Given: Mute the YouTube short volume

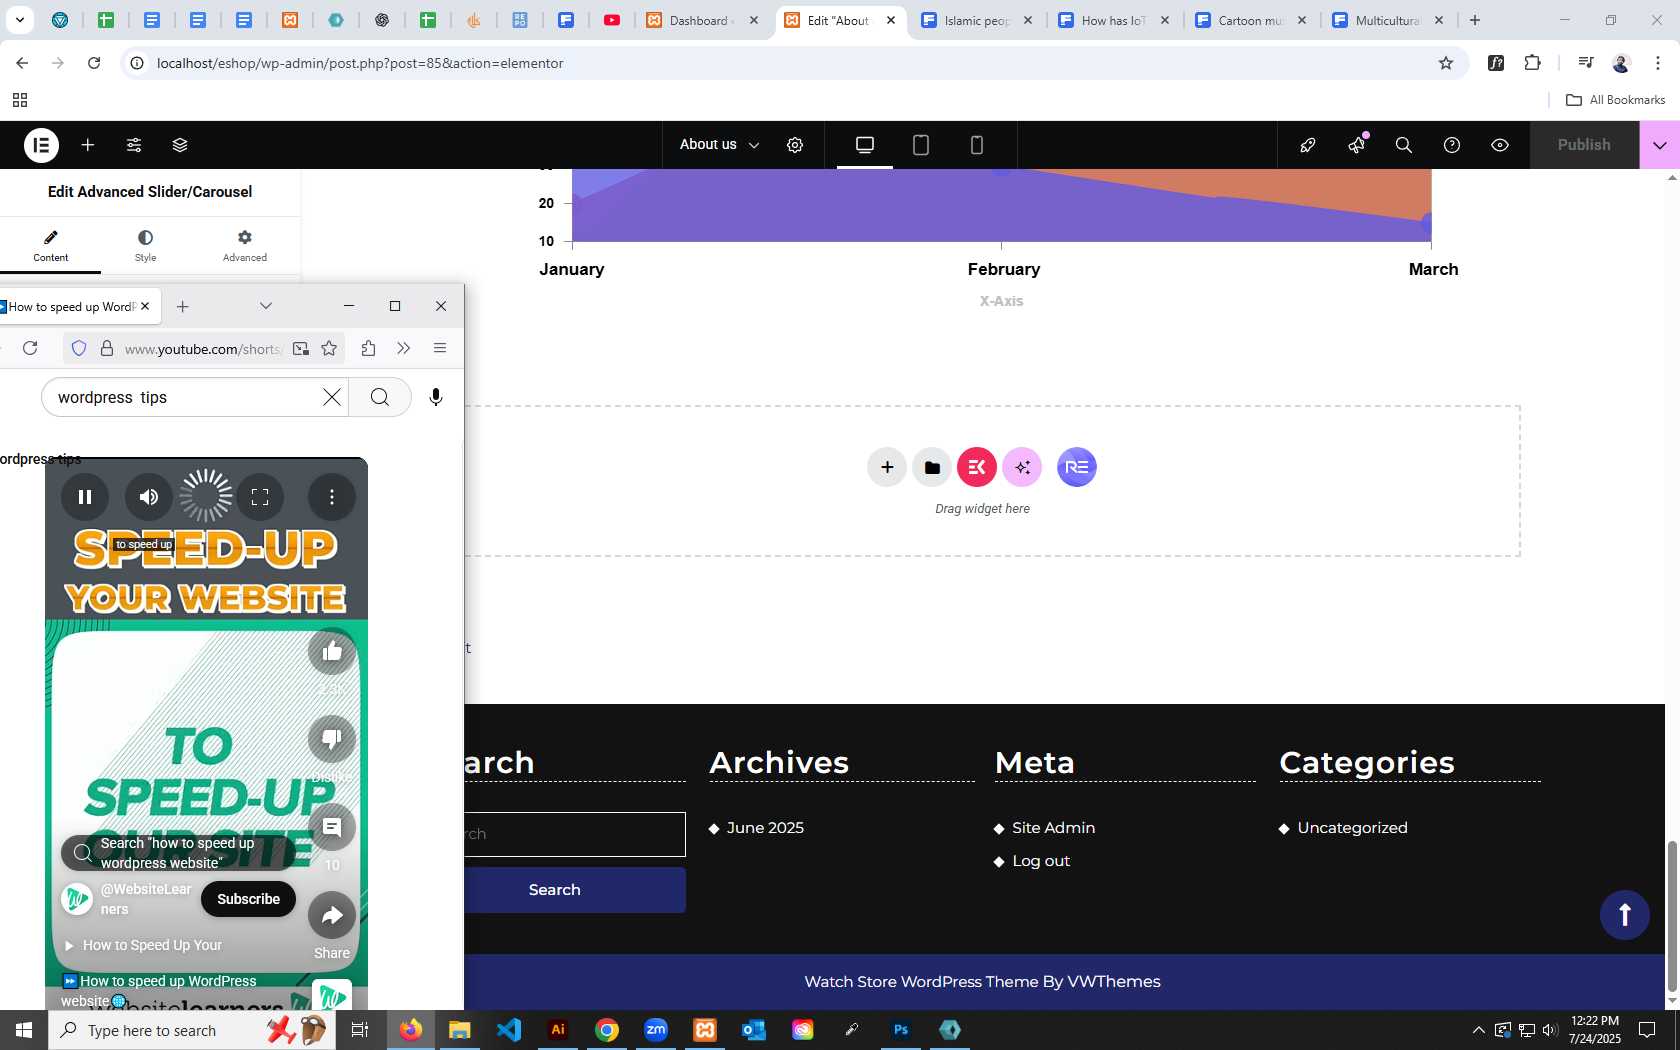Looking at the screenshot, I should (x=149, y=497).
